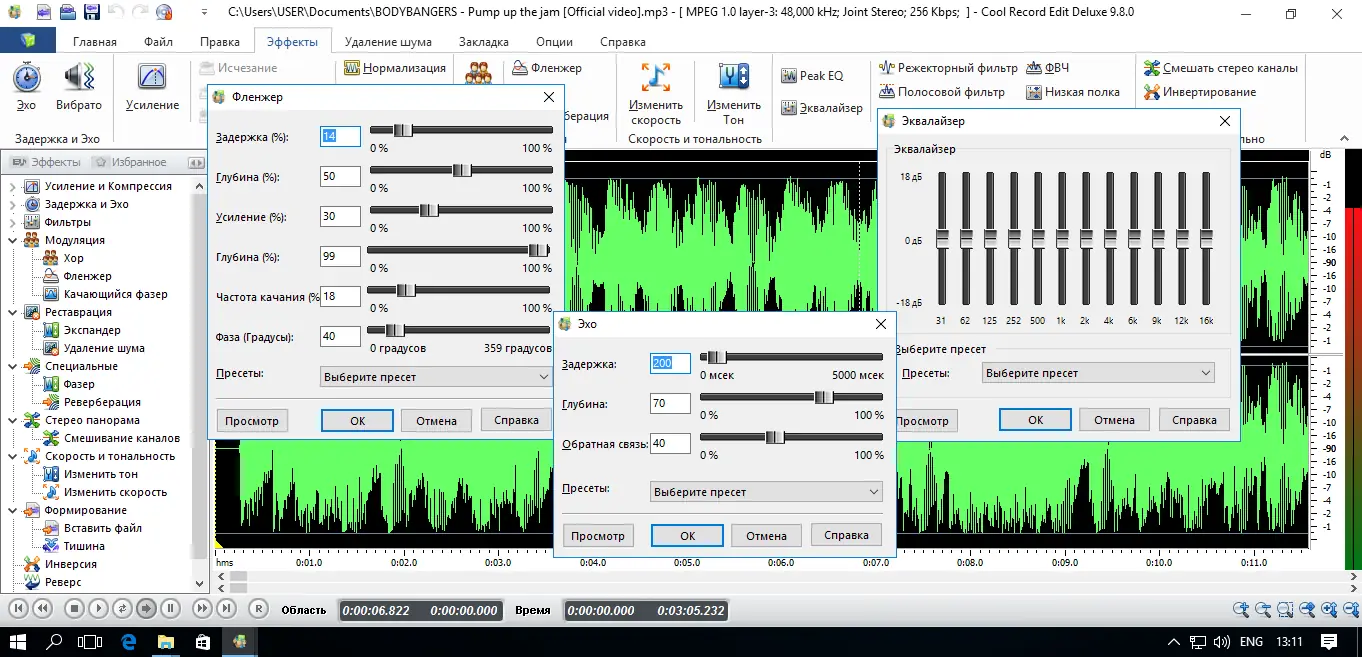Click the 1k band equalizer slider
This screenshot has width=1362, height=657.
(x=1061, y=240)
